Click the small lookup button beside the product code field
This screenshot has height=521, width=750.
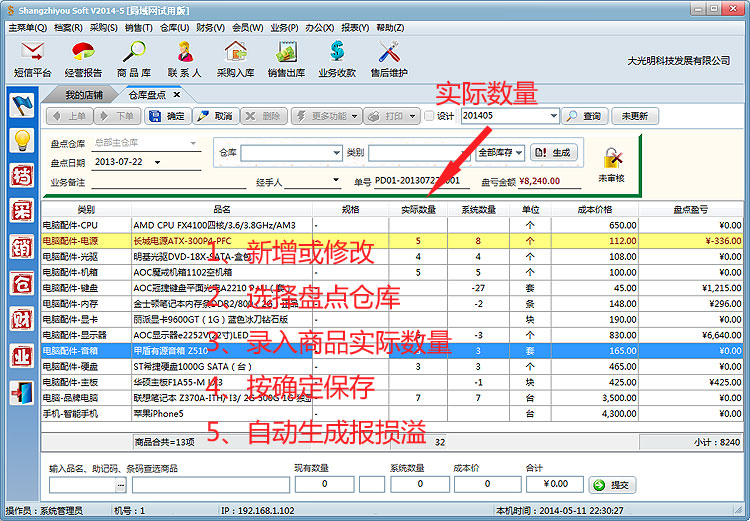121,485
